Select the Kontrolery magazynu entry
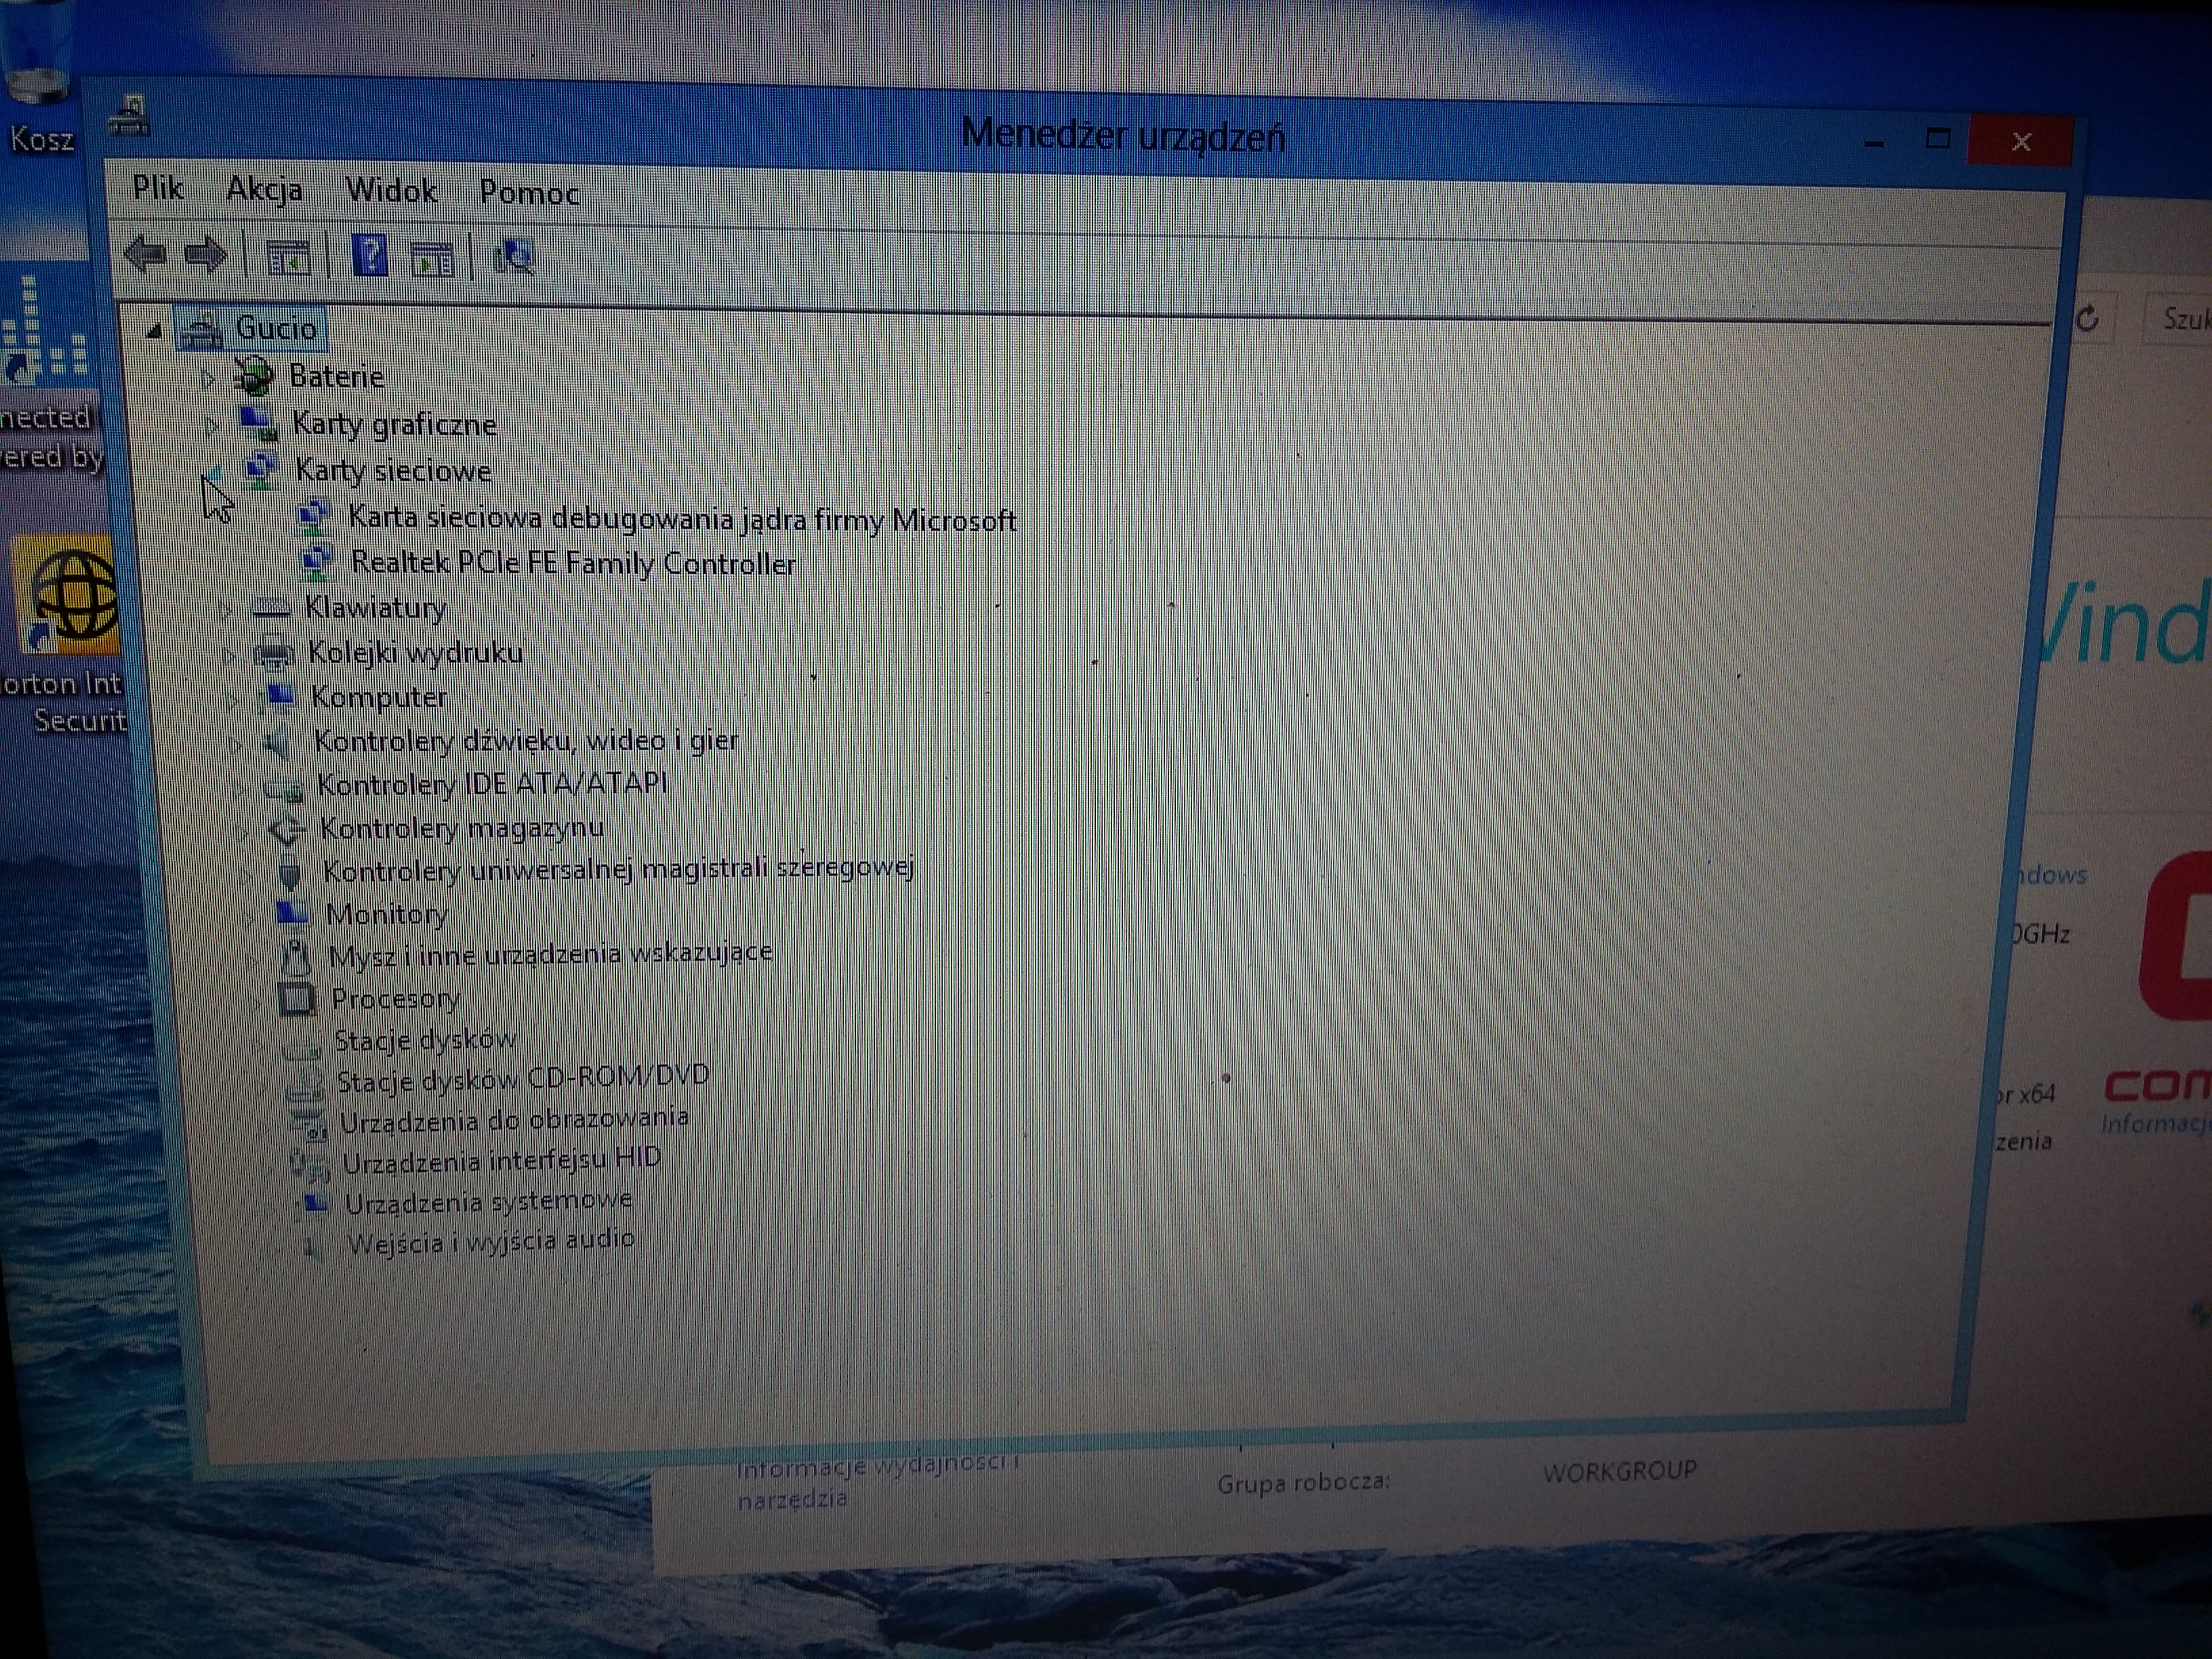 [462, 829]
